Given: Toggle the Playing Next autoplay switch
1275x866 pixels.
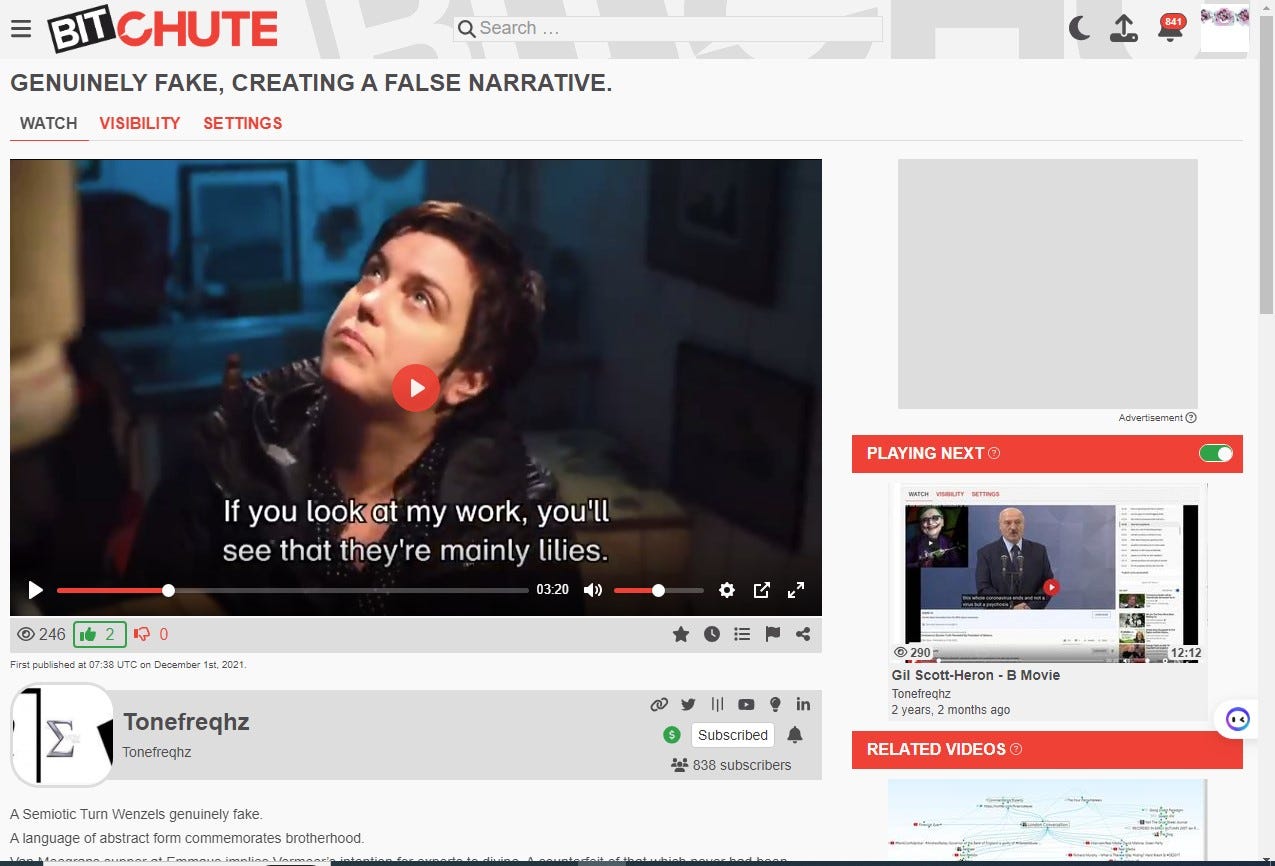Looking at the screenshot, I should click(1216, 453).
